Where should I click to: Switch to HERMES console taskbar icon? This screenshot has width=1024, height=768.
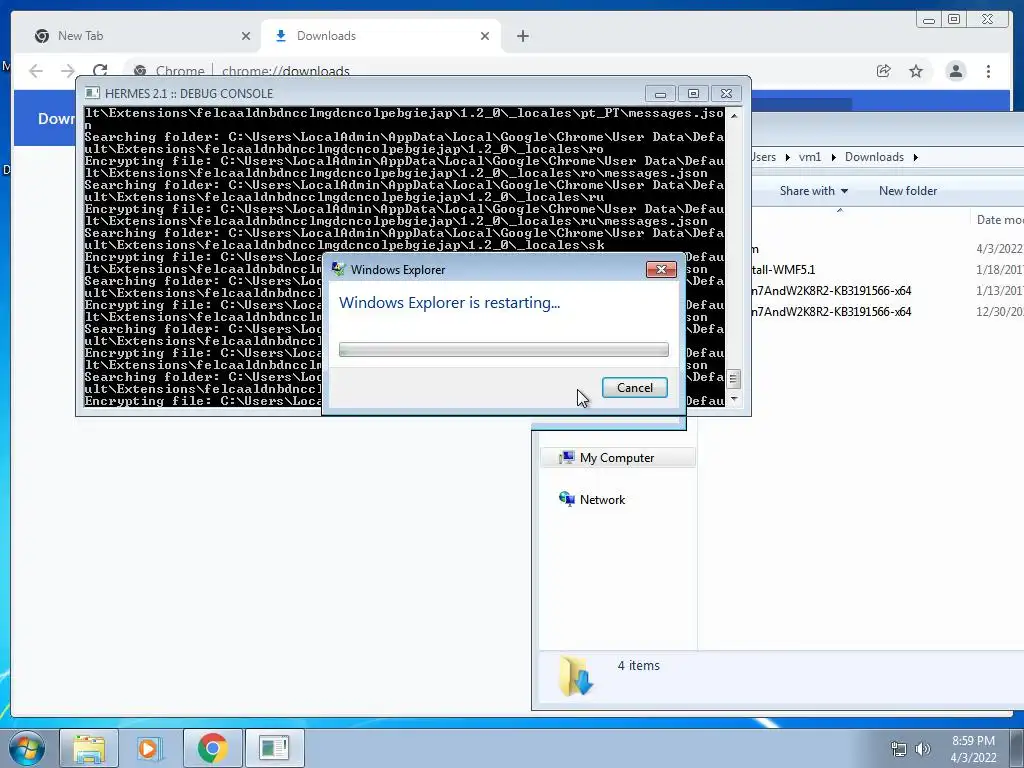[x=274, y=748]
